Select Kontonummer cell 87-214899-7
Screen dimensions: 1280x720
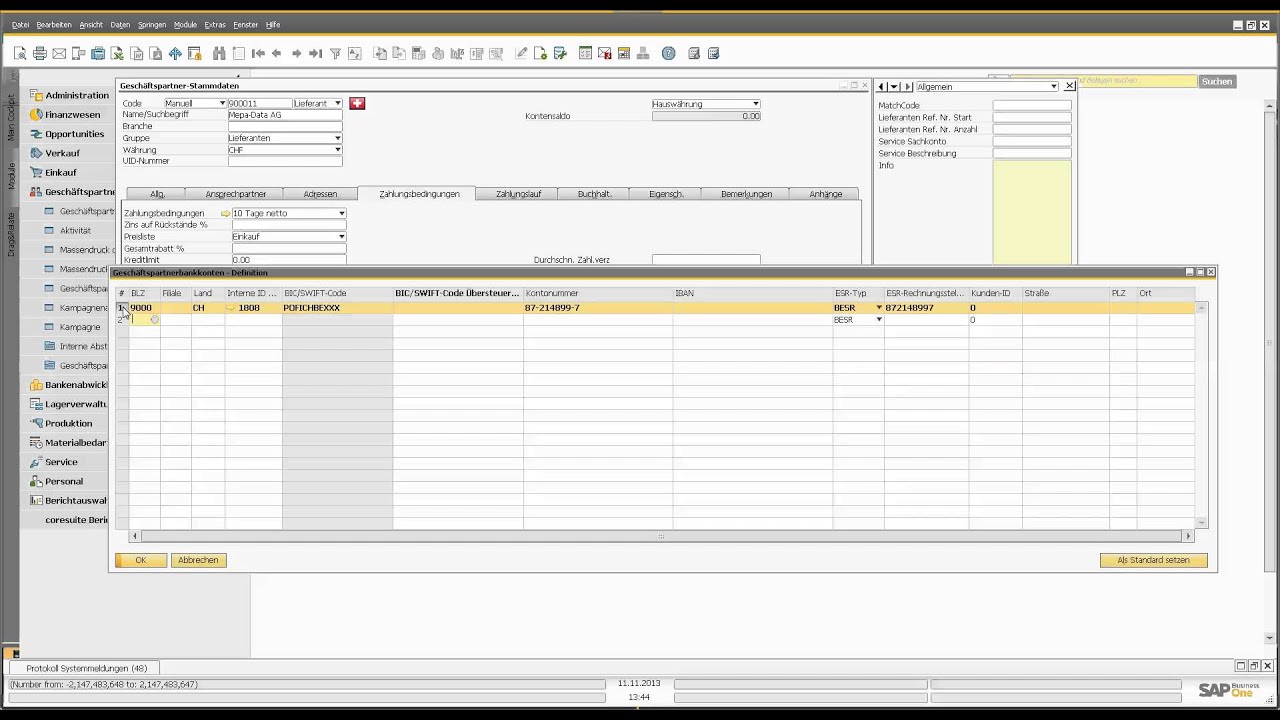[x=598, y=308]
